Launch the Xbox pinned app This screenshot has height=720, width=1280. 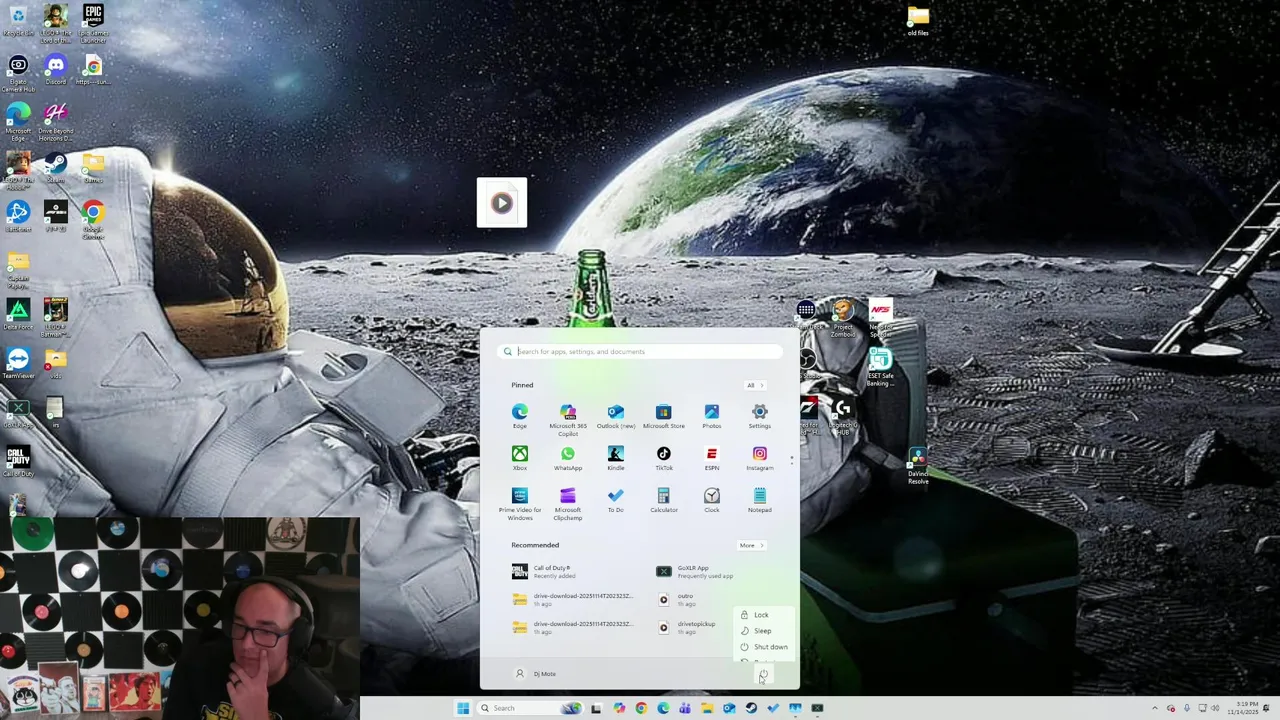(x=520, y=458)
